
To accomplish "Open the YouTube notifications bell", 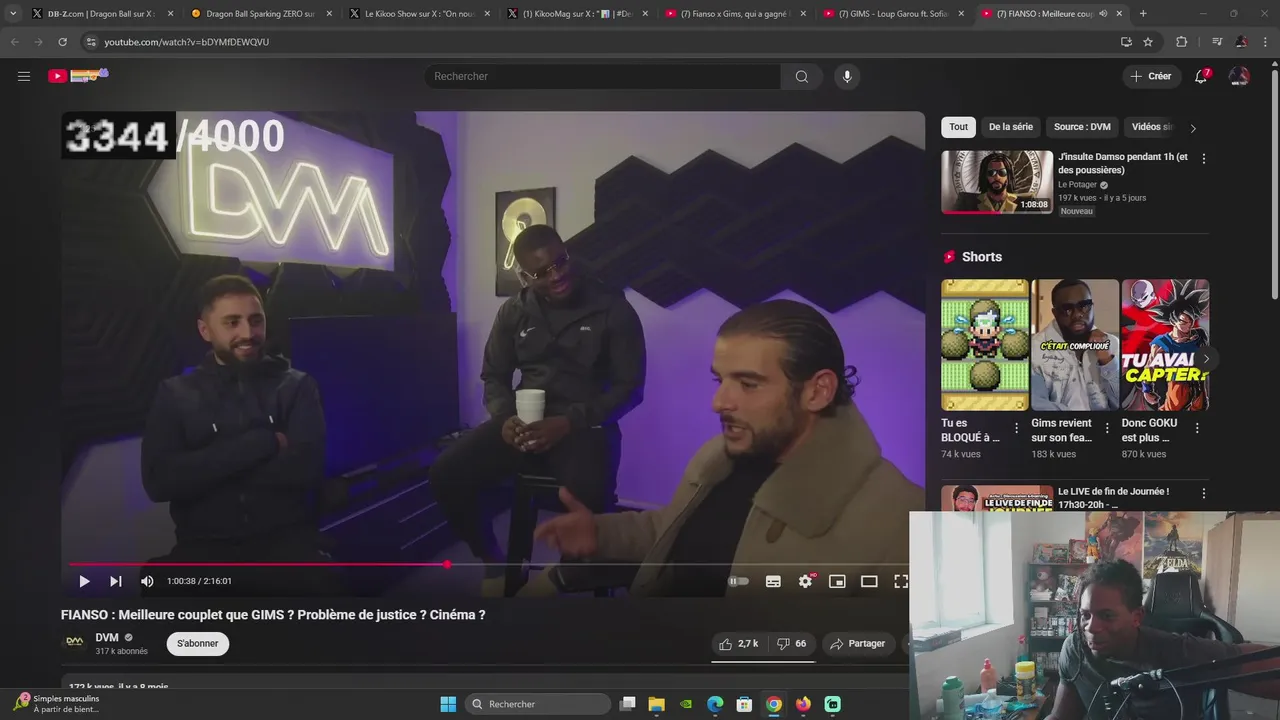I will tap(1202, 76).
